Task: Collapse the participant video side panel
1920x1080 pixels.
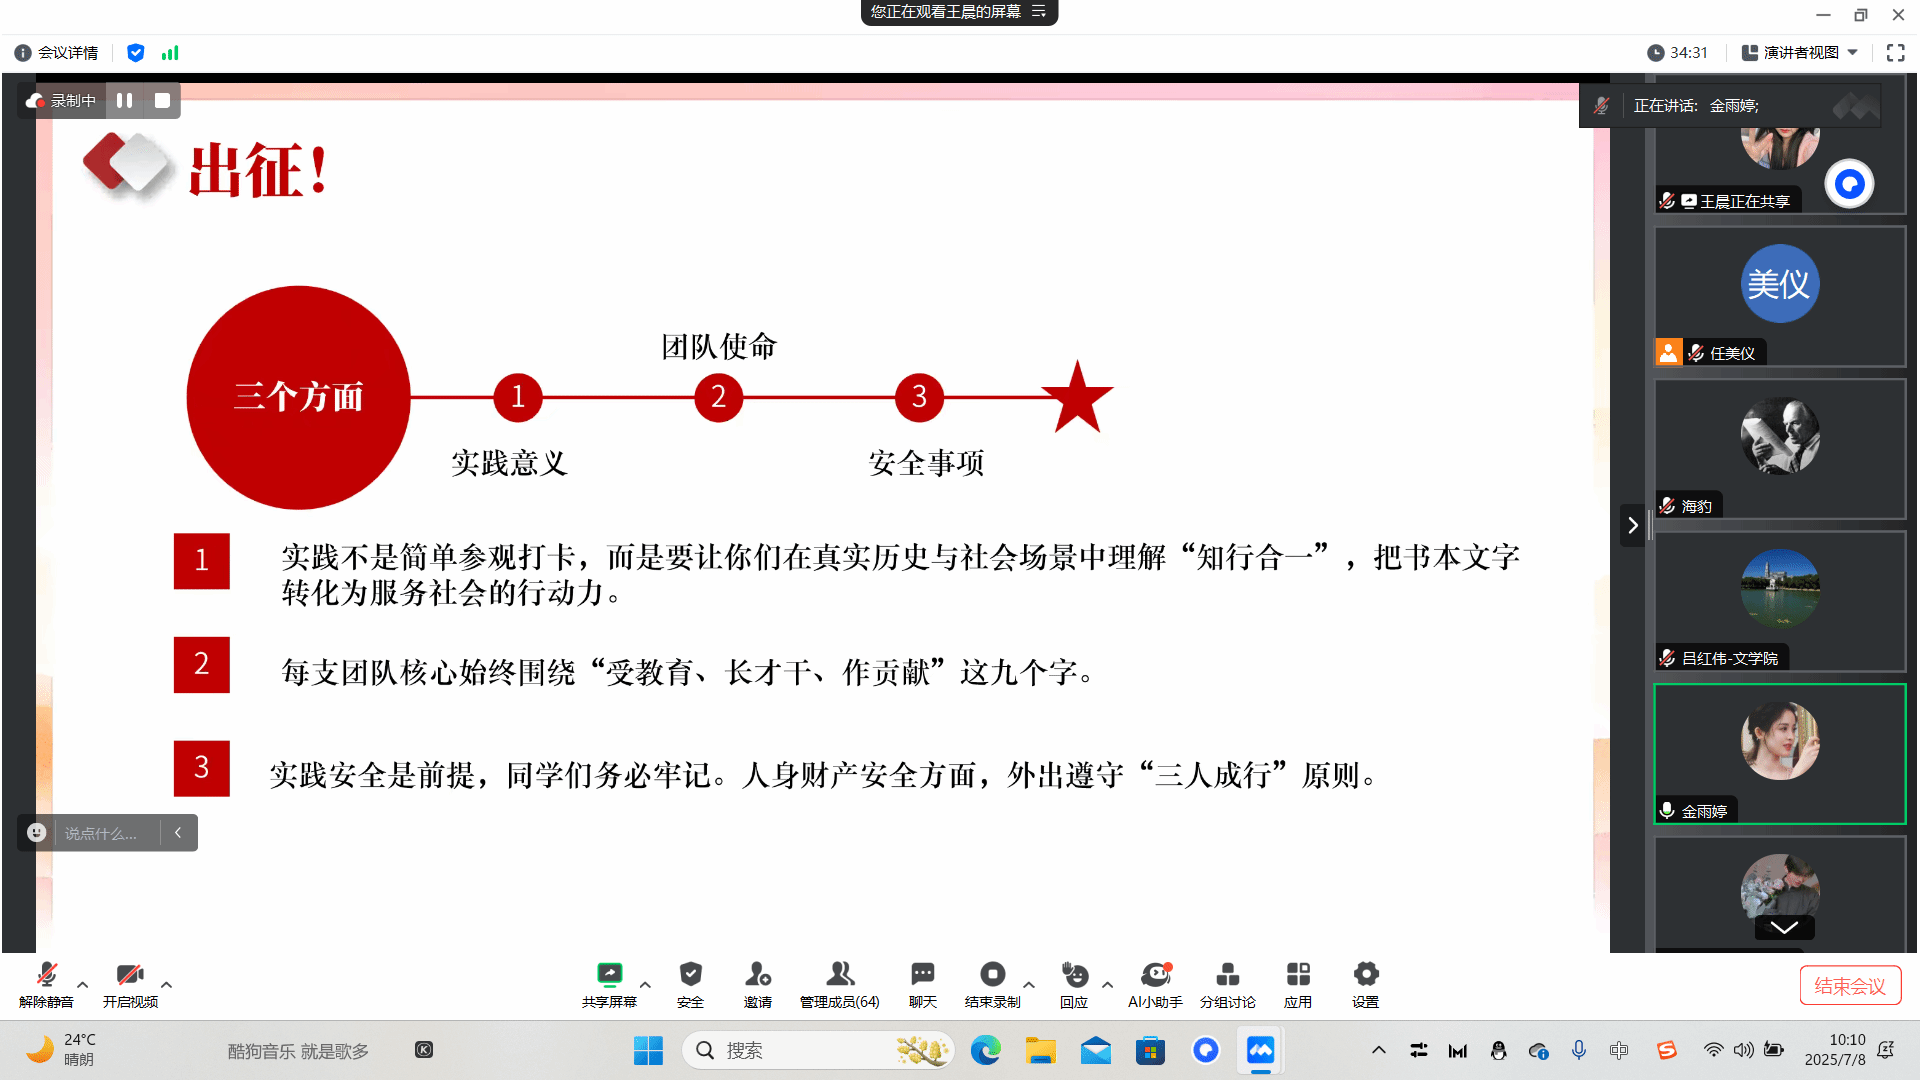Action: click(1632, 525)
